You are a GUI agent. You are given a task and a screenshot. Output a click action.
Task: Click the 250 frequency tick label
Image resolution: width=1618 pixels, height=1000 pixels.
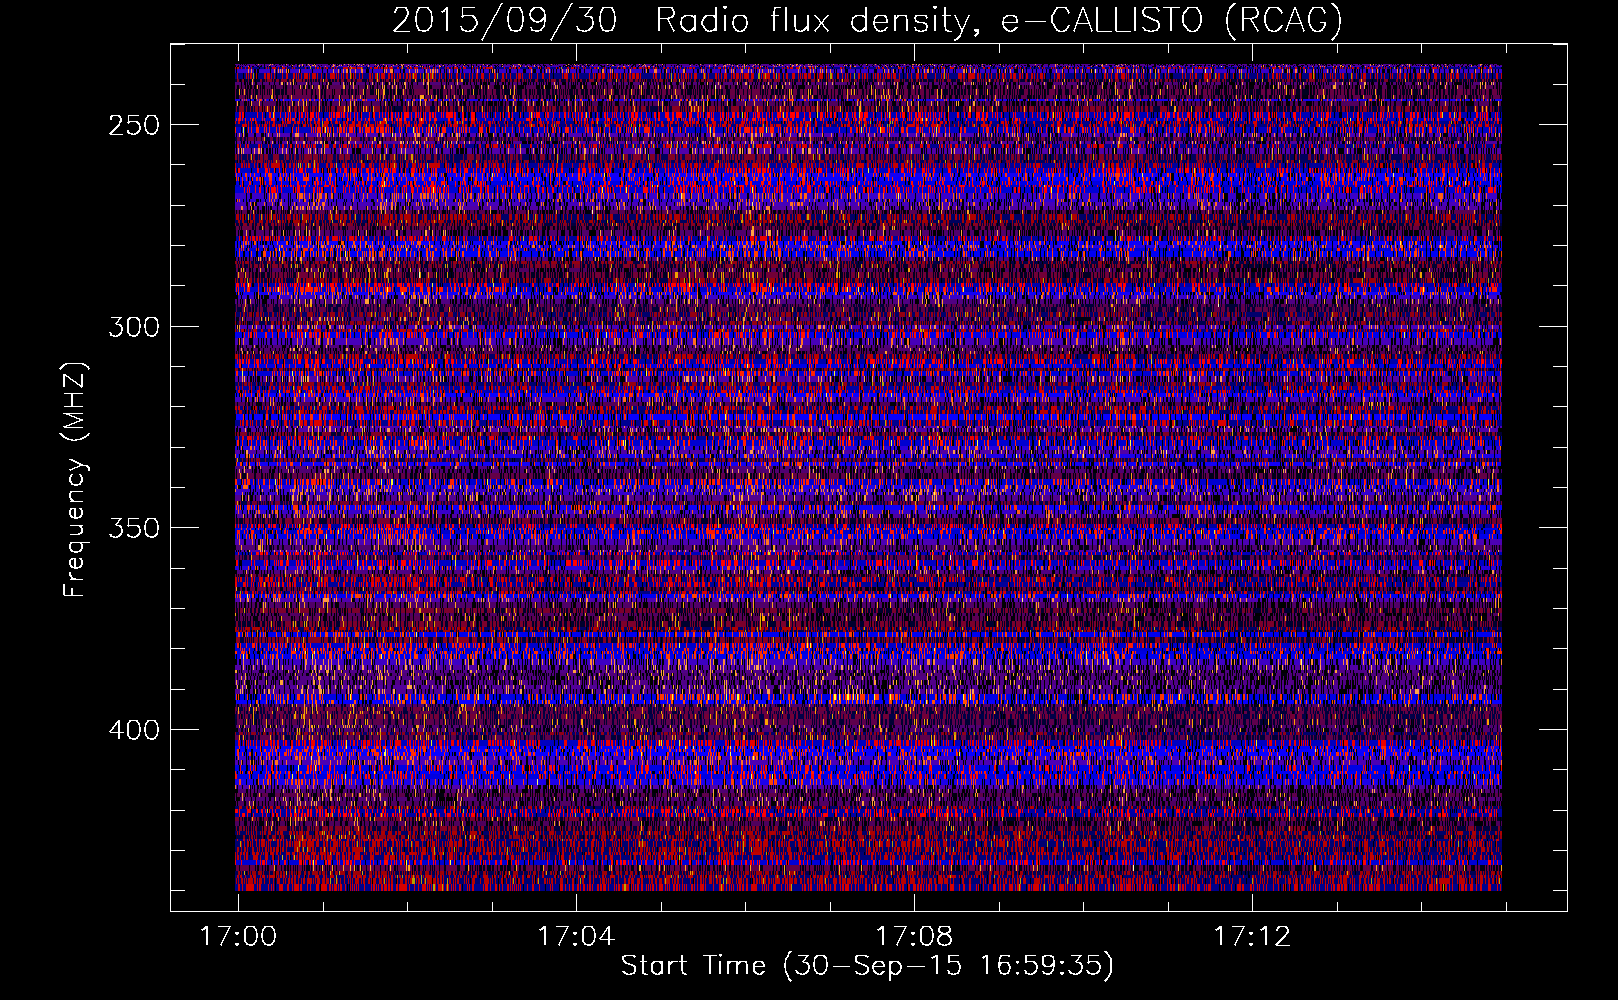(x=134, y=126)
